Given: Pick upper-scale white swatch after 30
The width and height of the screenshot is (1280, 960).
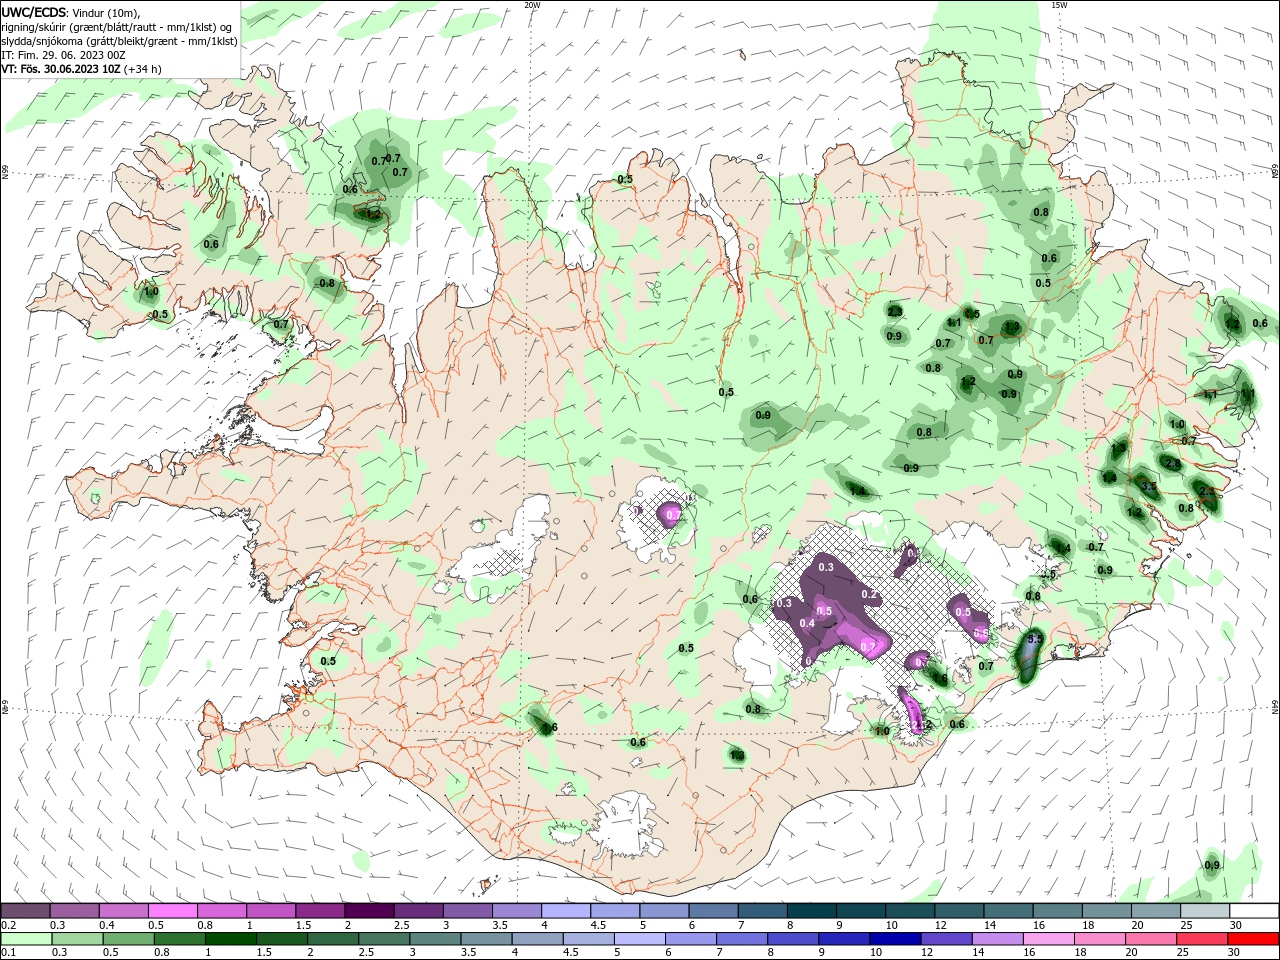Looking at the screenshot, I should coord(1255,910).
